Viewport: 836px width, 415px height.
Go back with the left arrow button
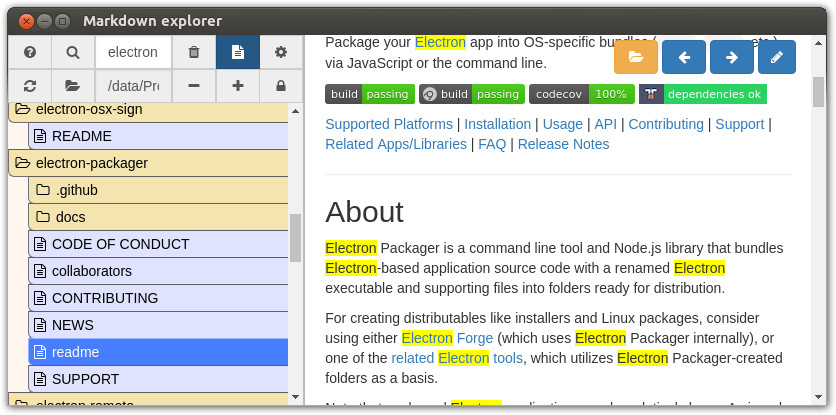[x=684, y=57]
